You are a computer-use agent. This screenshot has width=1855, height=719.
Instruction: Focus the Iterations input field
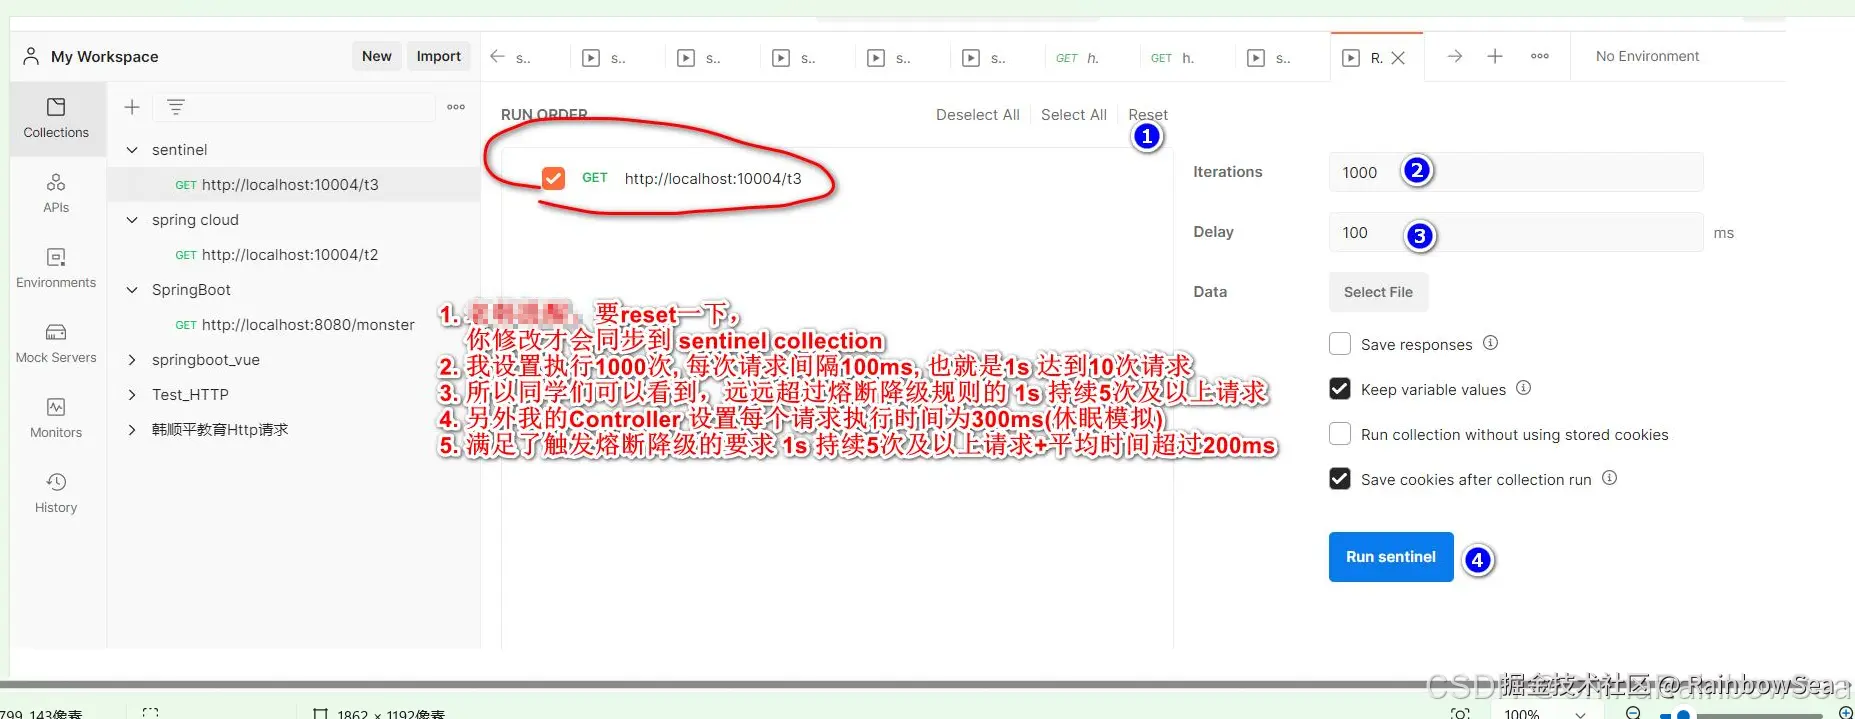[1515, 172]
